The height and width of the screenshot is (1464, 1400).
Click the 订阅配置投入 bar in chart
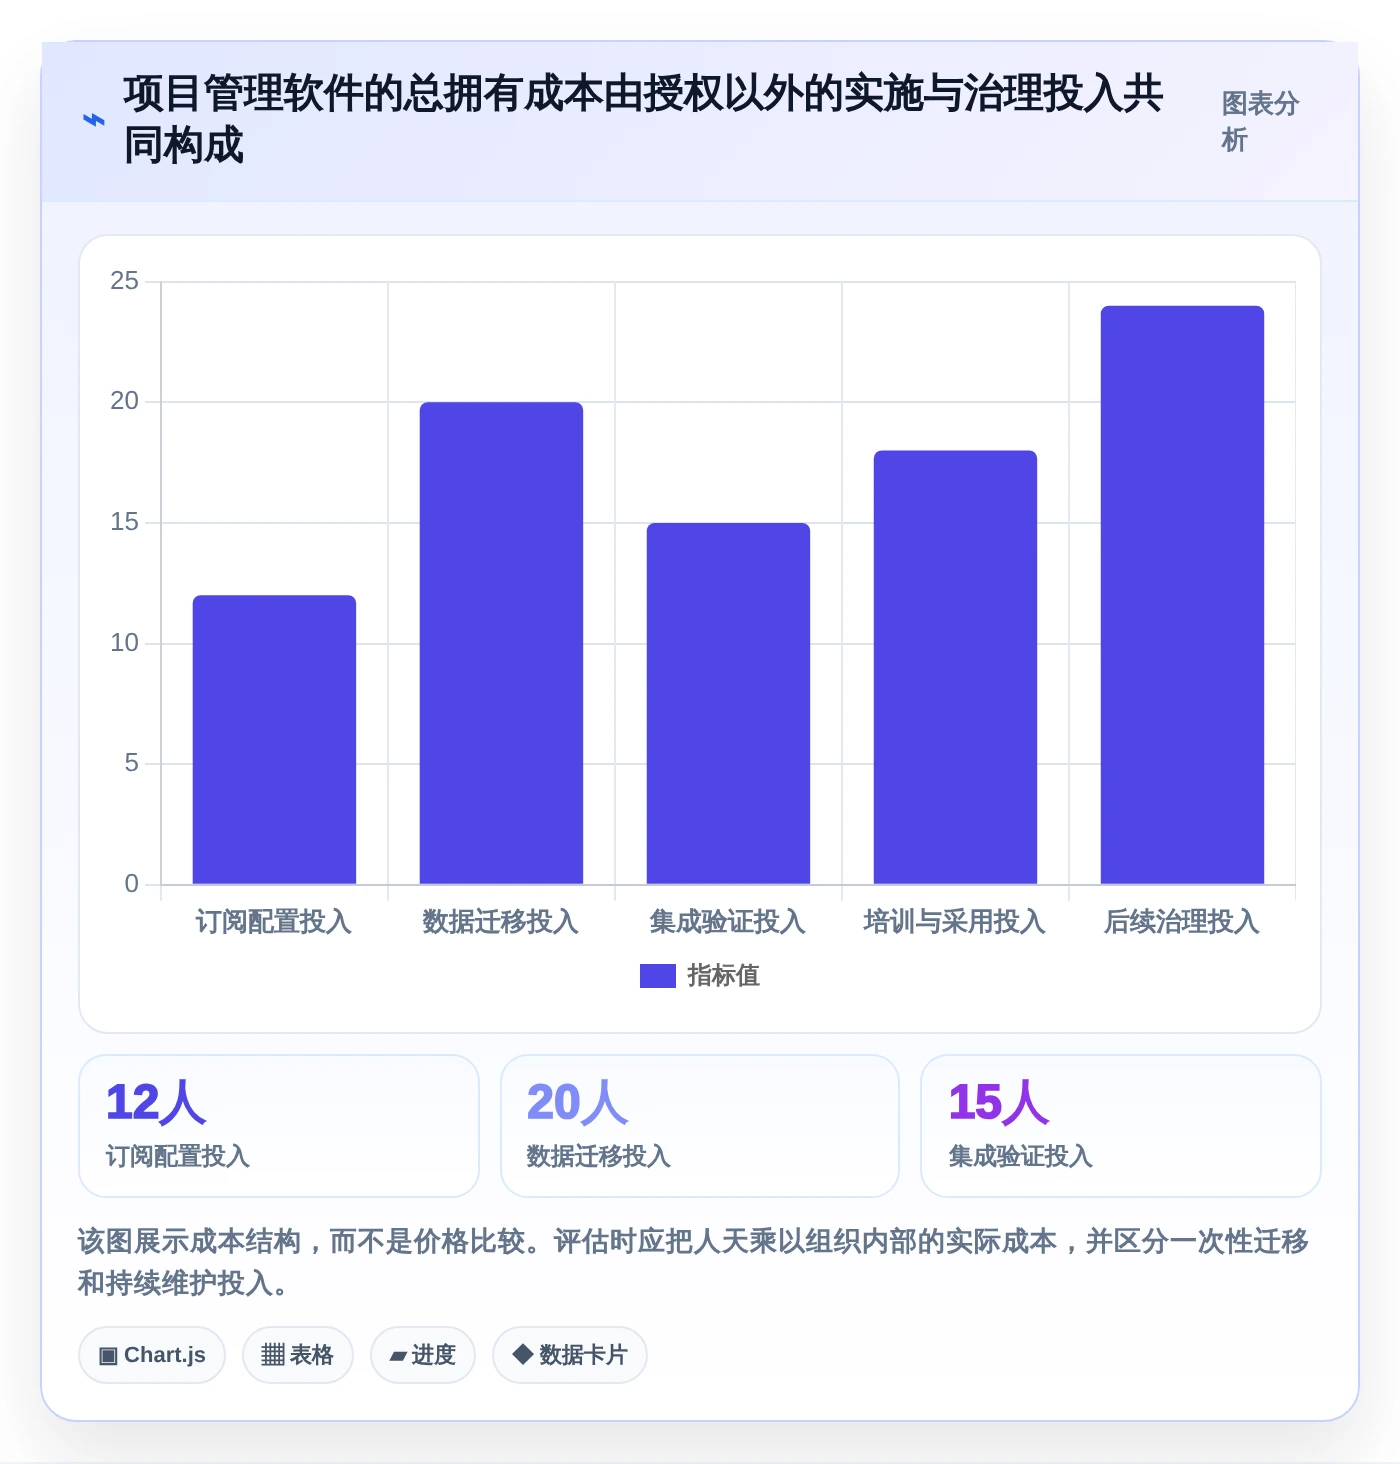point(274,740)
